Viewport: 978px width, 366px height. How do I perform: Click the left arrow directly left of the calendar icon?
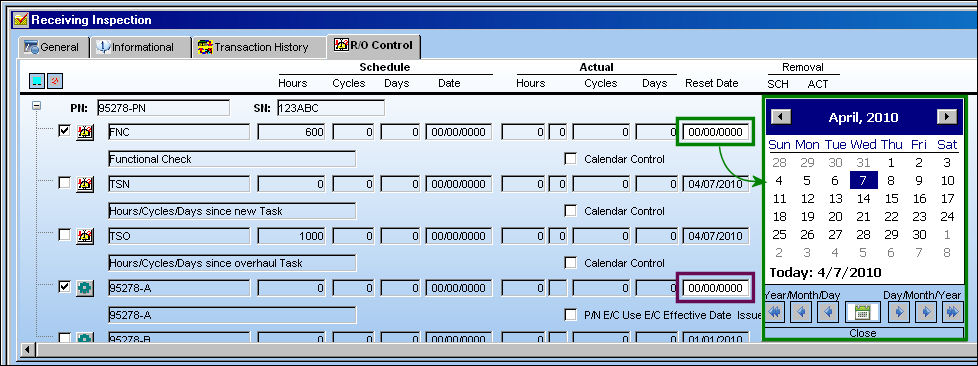828,312
